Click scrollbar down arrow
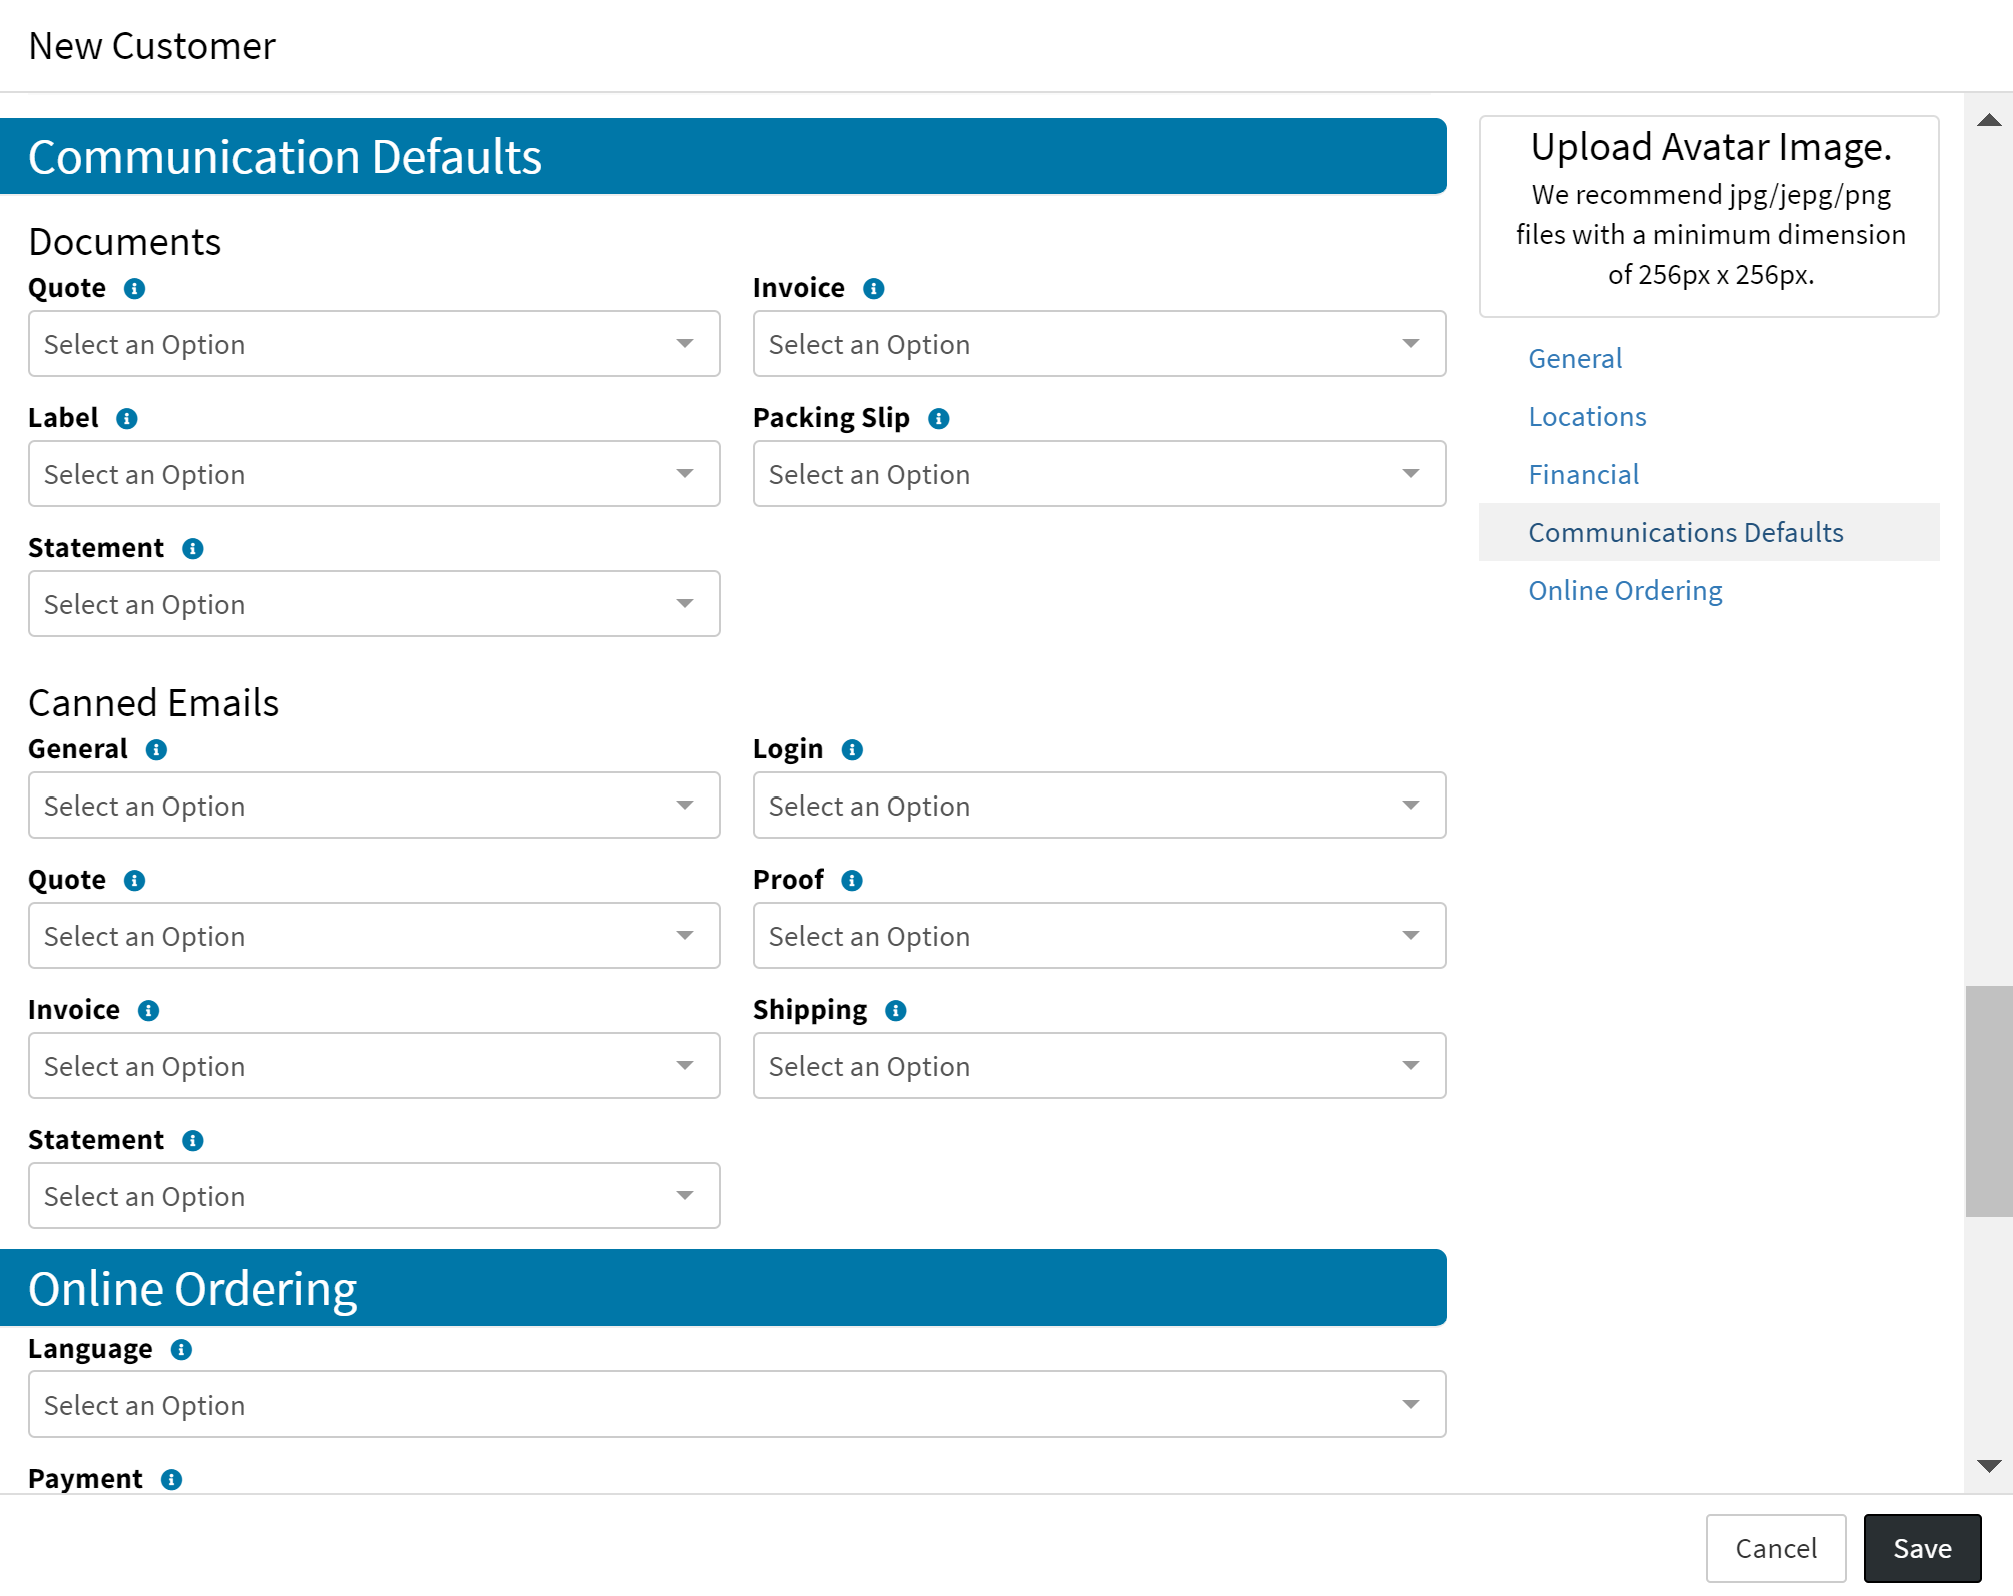This screenshot has height=1596, width=2013. [1989, 1467]
